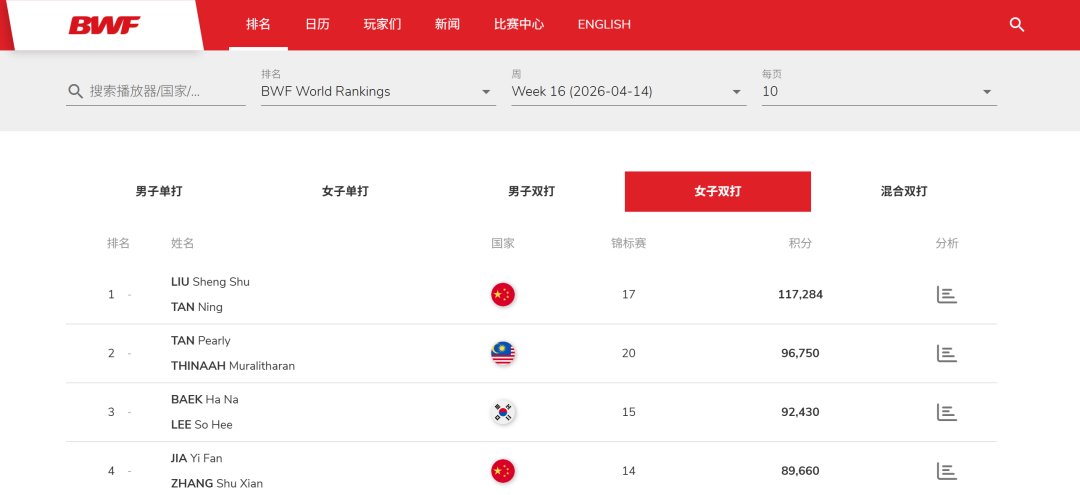1080x495 pixels.
Task: Switch to the 男子单打 tab
Action: click(x=159, y=191)
